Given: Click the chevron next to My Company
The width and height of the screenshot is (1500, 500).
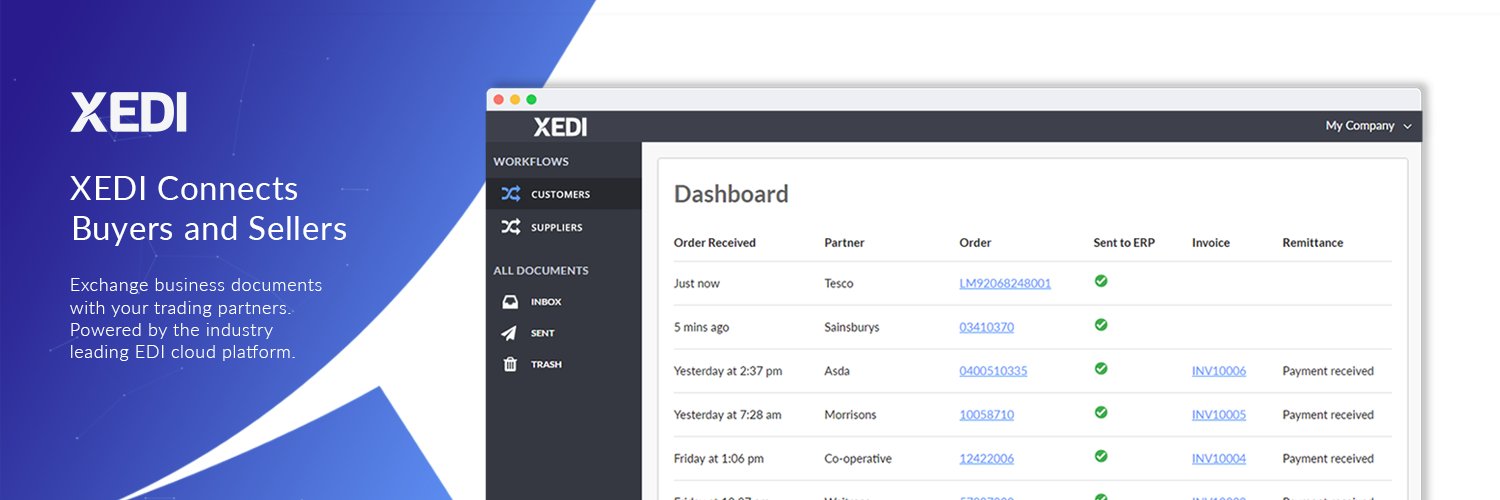Looking at the screenshot, I should pos(1407,127).
